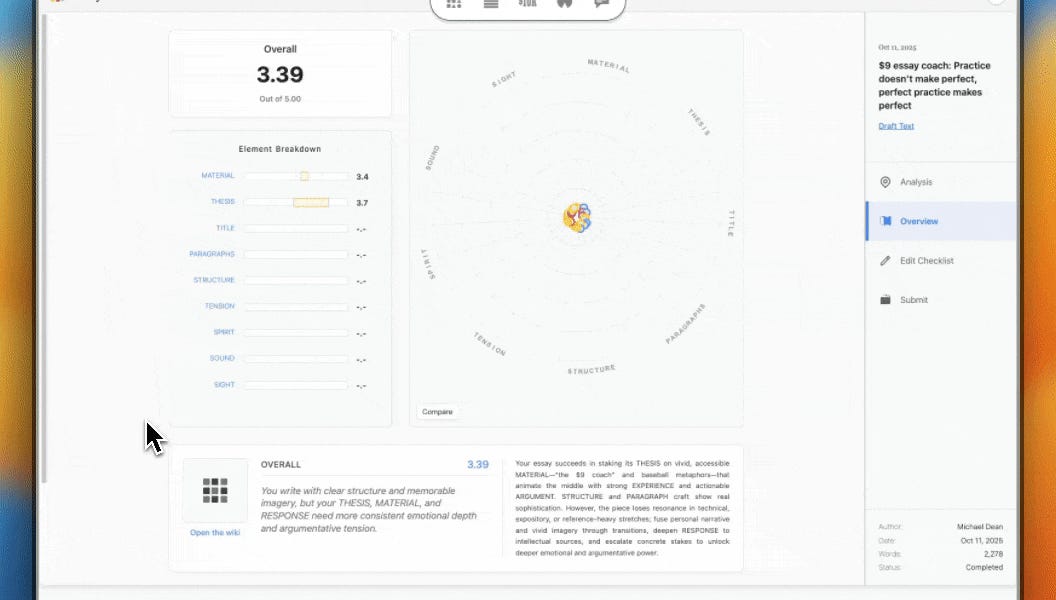The height and width of the screenshot is (600, 1056).
Task: Open the Draft Text link
Action: pos(896,126)
